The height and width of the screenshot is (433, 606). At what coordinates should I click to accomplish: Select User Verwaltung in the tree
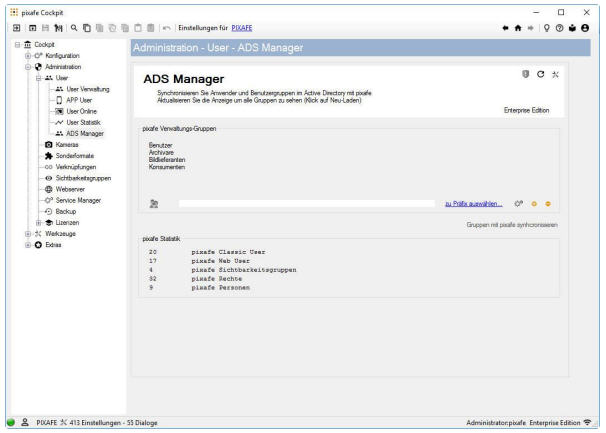[85, 90]
